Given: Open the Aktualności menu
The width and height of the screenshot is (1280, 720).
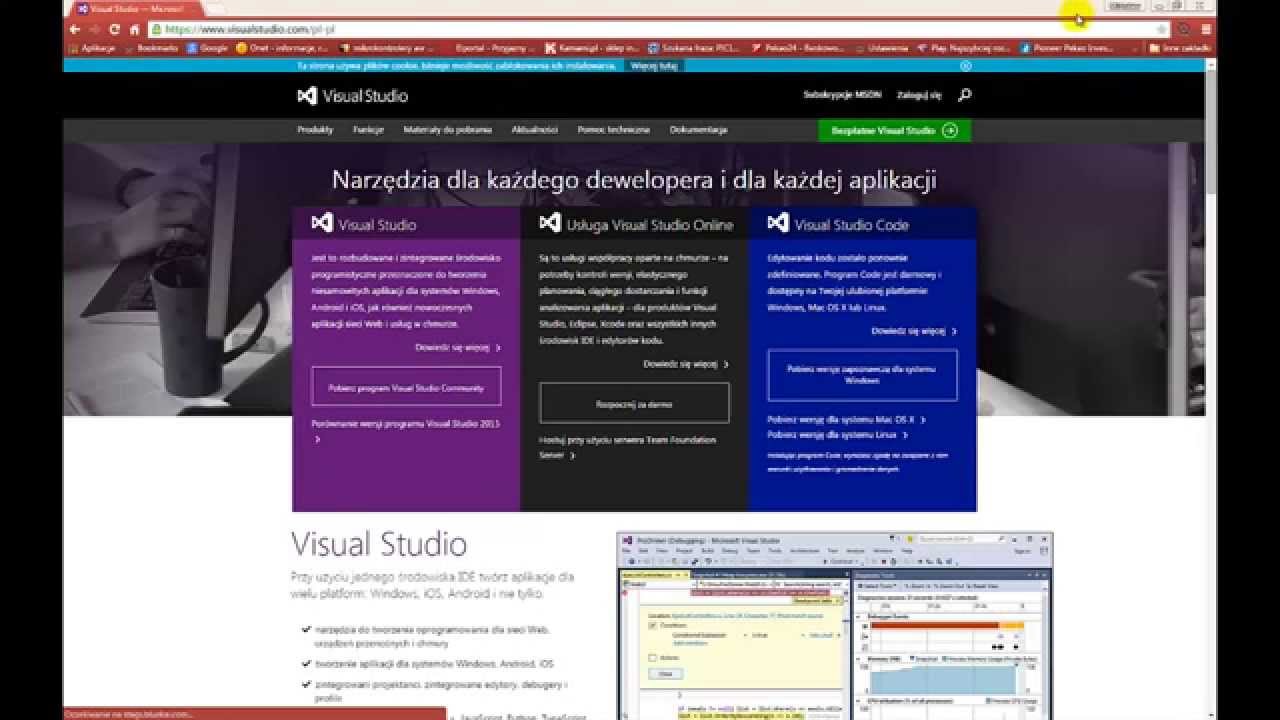Looking at the screenshot, I should point(534,130).
